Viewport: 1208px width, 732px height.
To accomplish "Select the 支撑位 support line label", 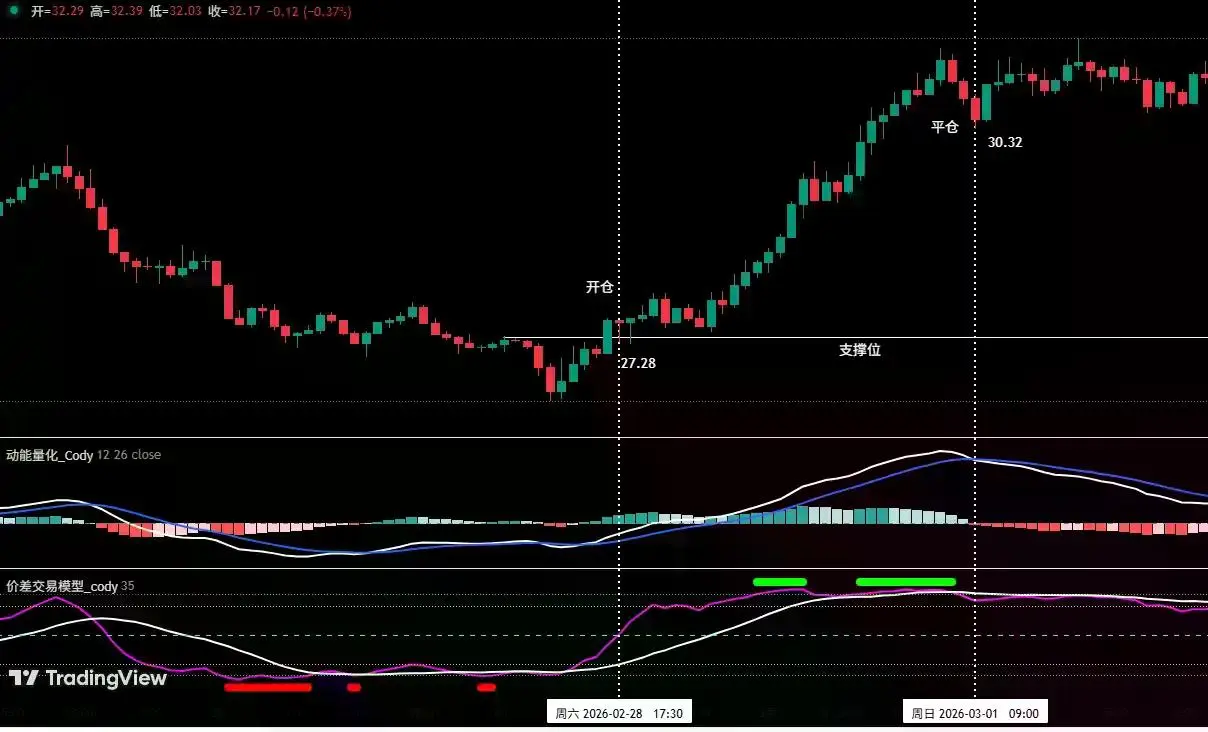I will (860, 350).
